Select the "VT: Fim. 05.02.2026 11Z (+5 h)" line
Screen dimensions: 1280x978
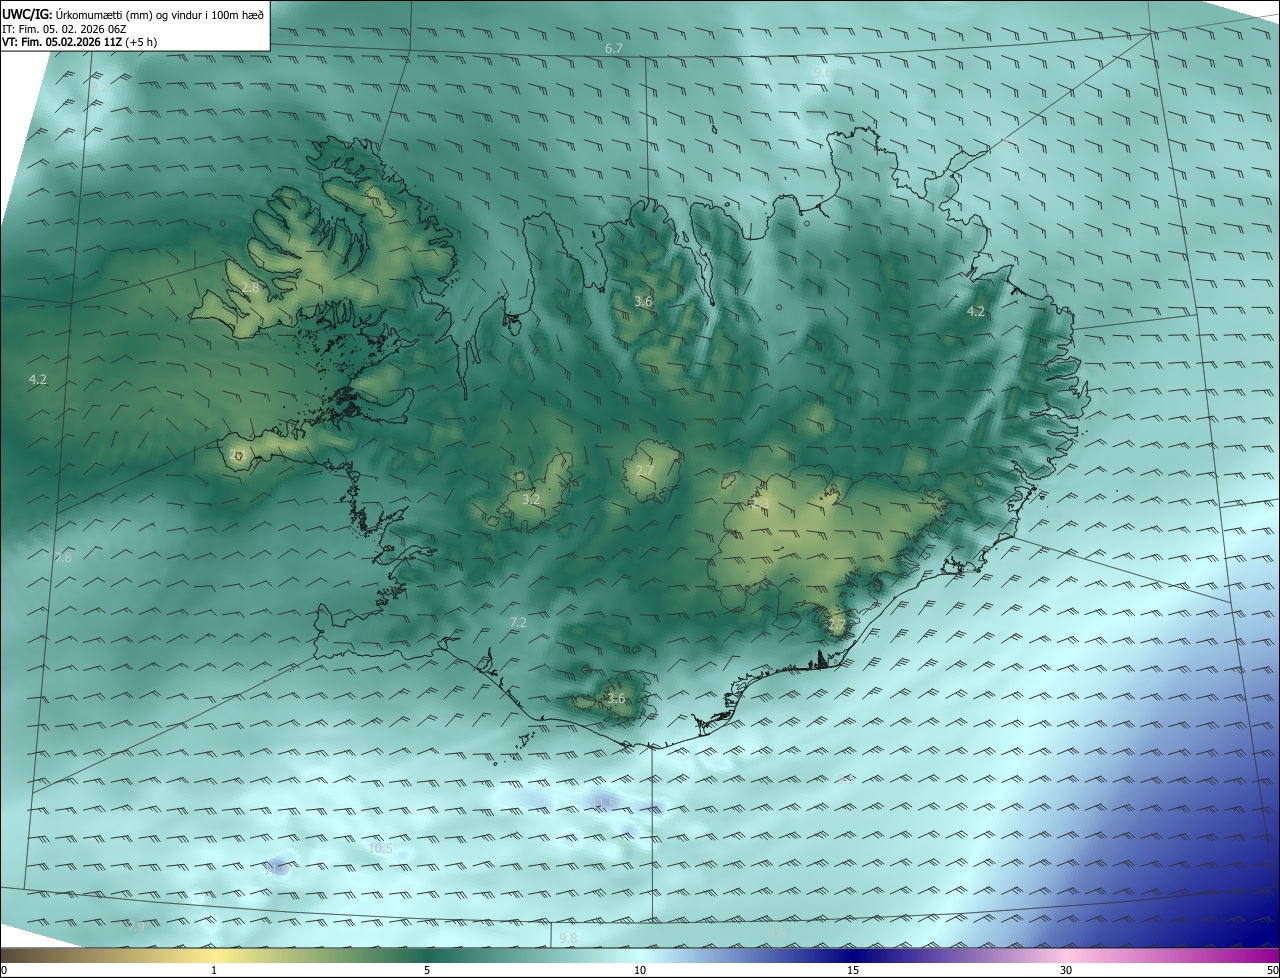(79, 42)
